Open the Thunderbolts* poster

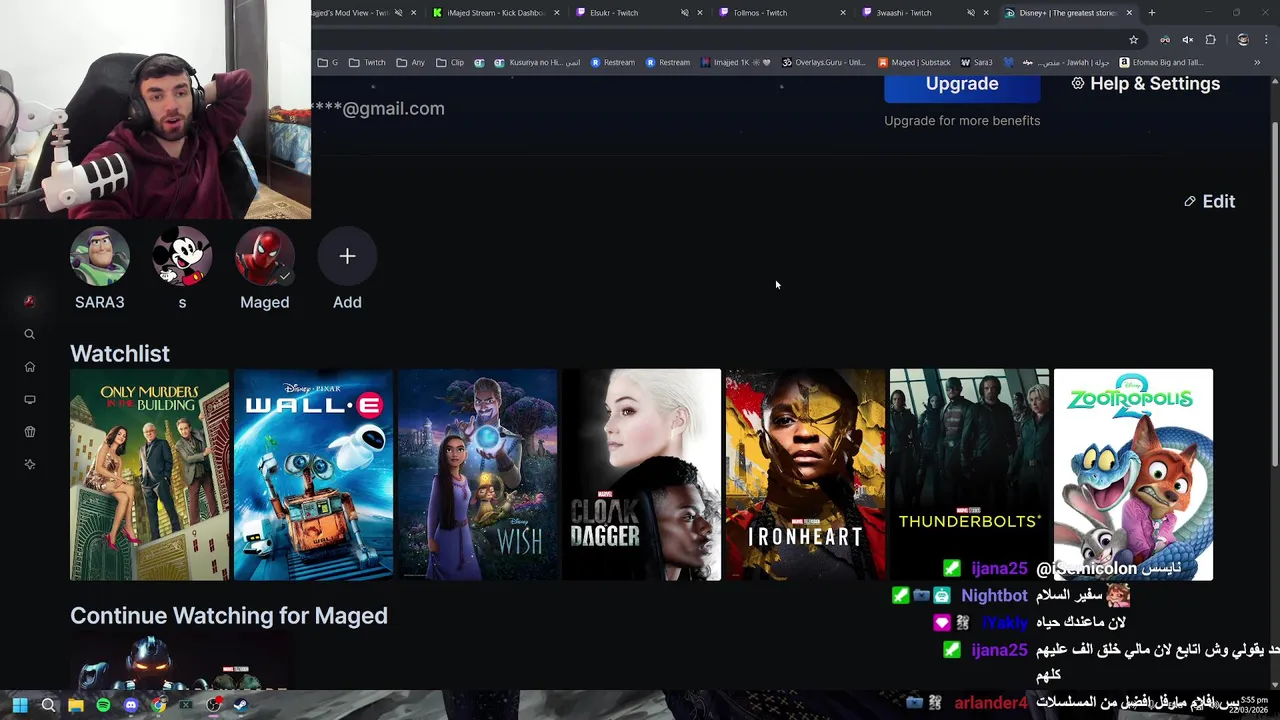pos(969,475)
